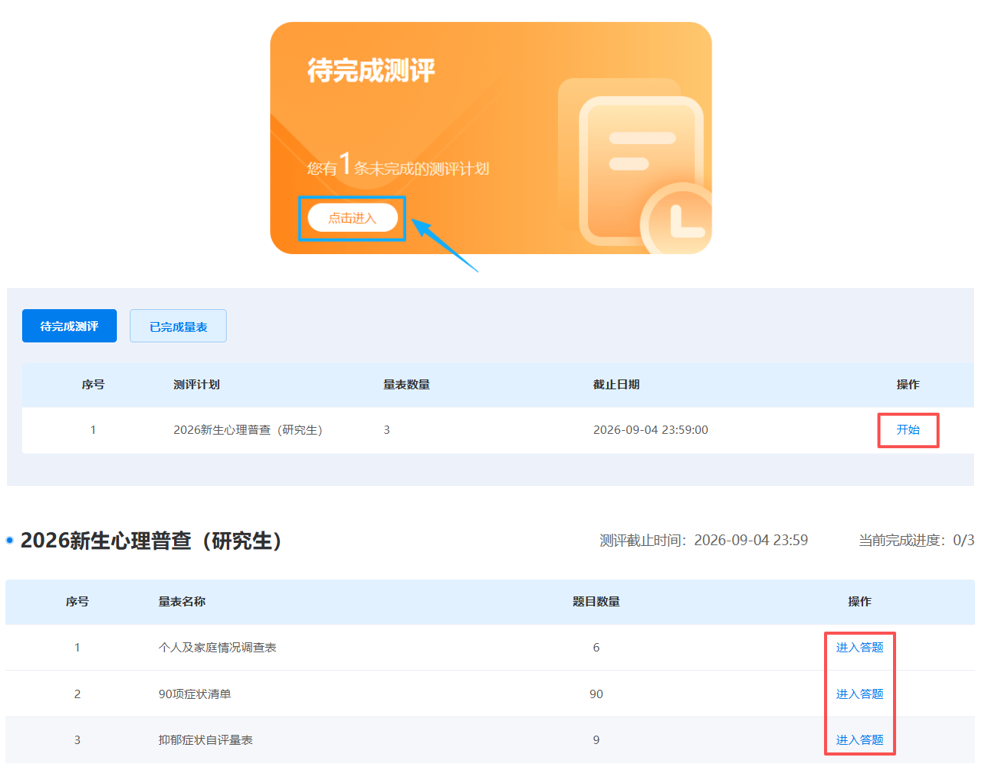Click the 待完成测评 card title text
Image resolution: width=986 pixels, height=779 pixels.
[371, 70]
